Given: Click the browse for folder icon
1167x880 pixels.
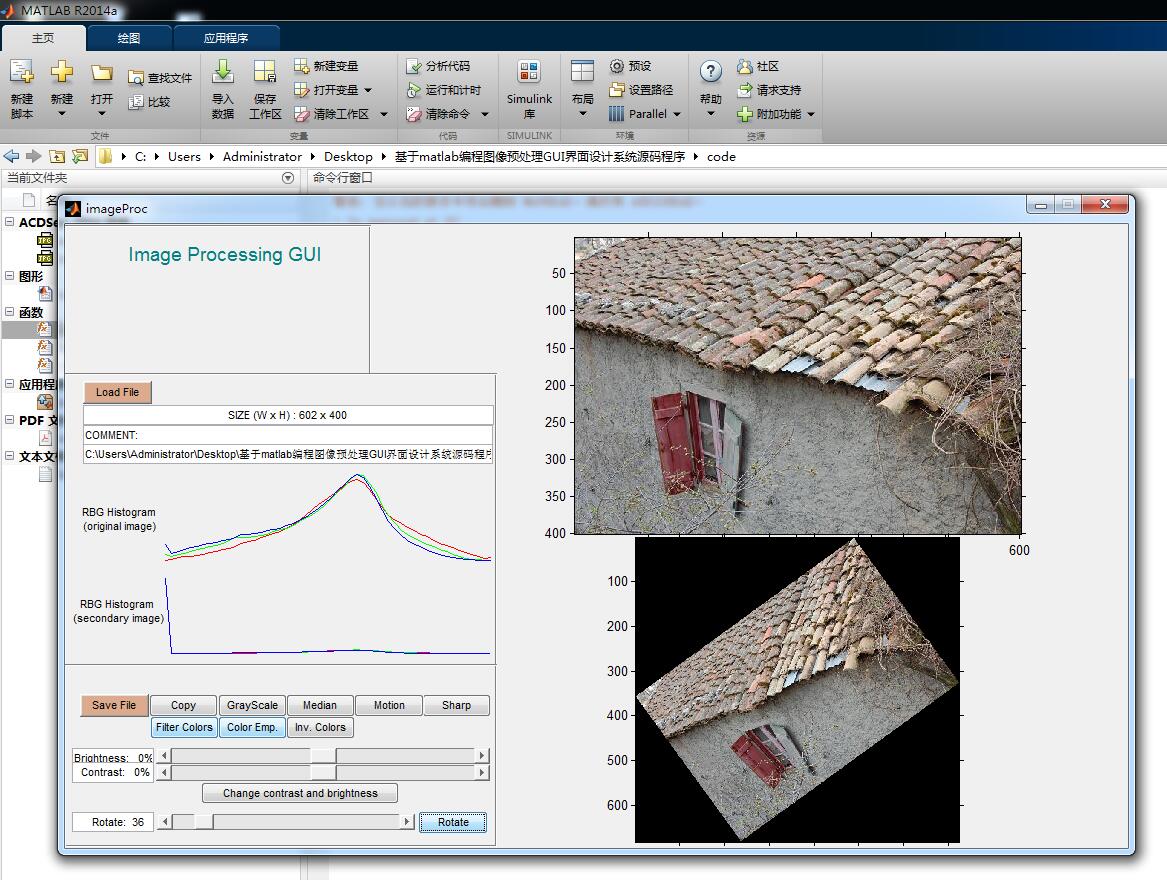Looking at the screenshot, I should coord(80,156).
